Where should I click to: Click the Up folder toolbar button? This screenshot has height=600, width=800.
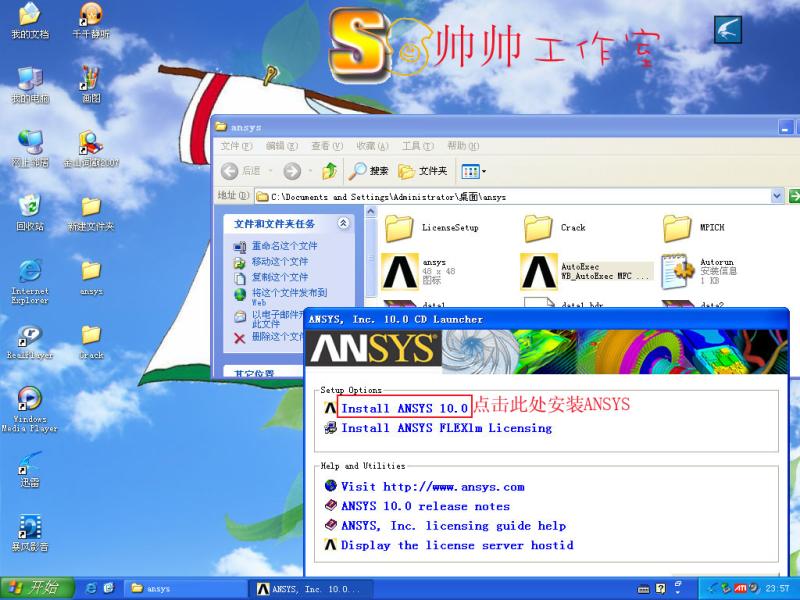point(329,171)
